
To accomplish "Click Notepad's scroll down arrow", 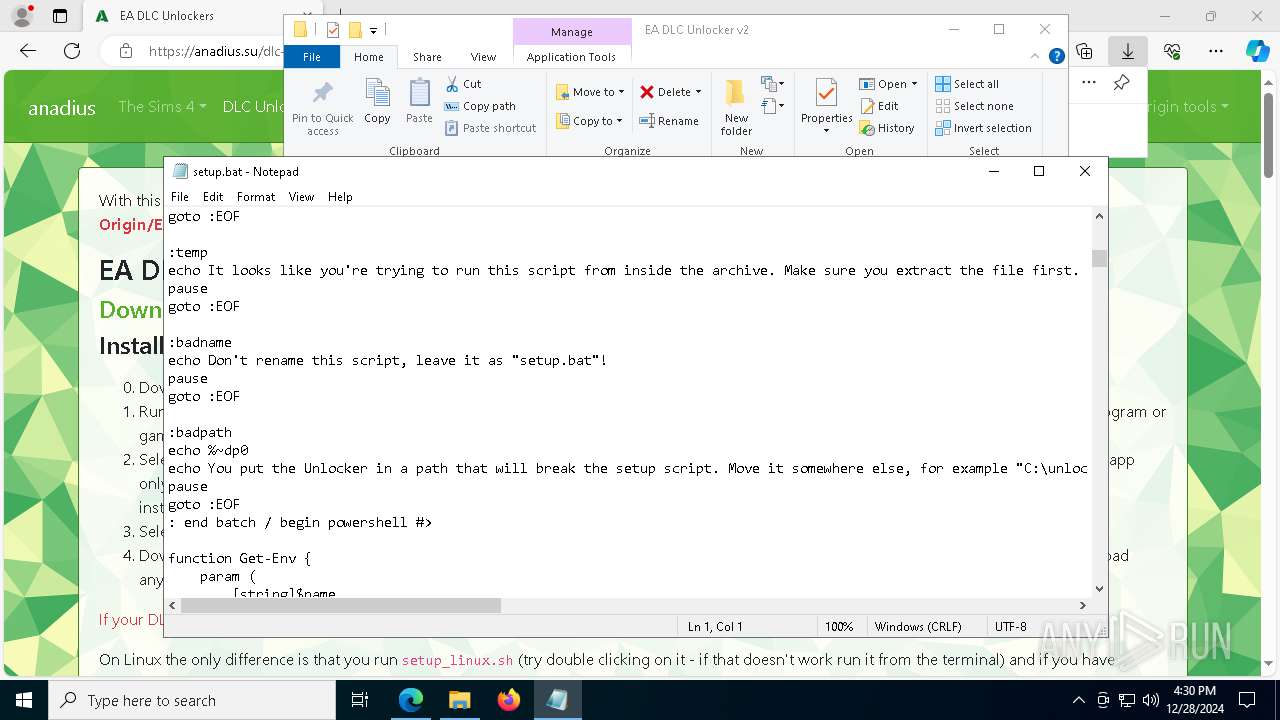I will (1099, 589).
